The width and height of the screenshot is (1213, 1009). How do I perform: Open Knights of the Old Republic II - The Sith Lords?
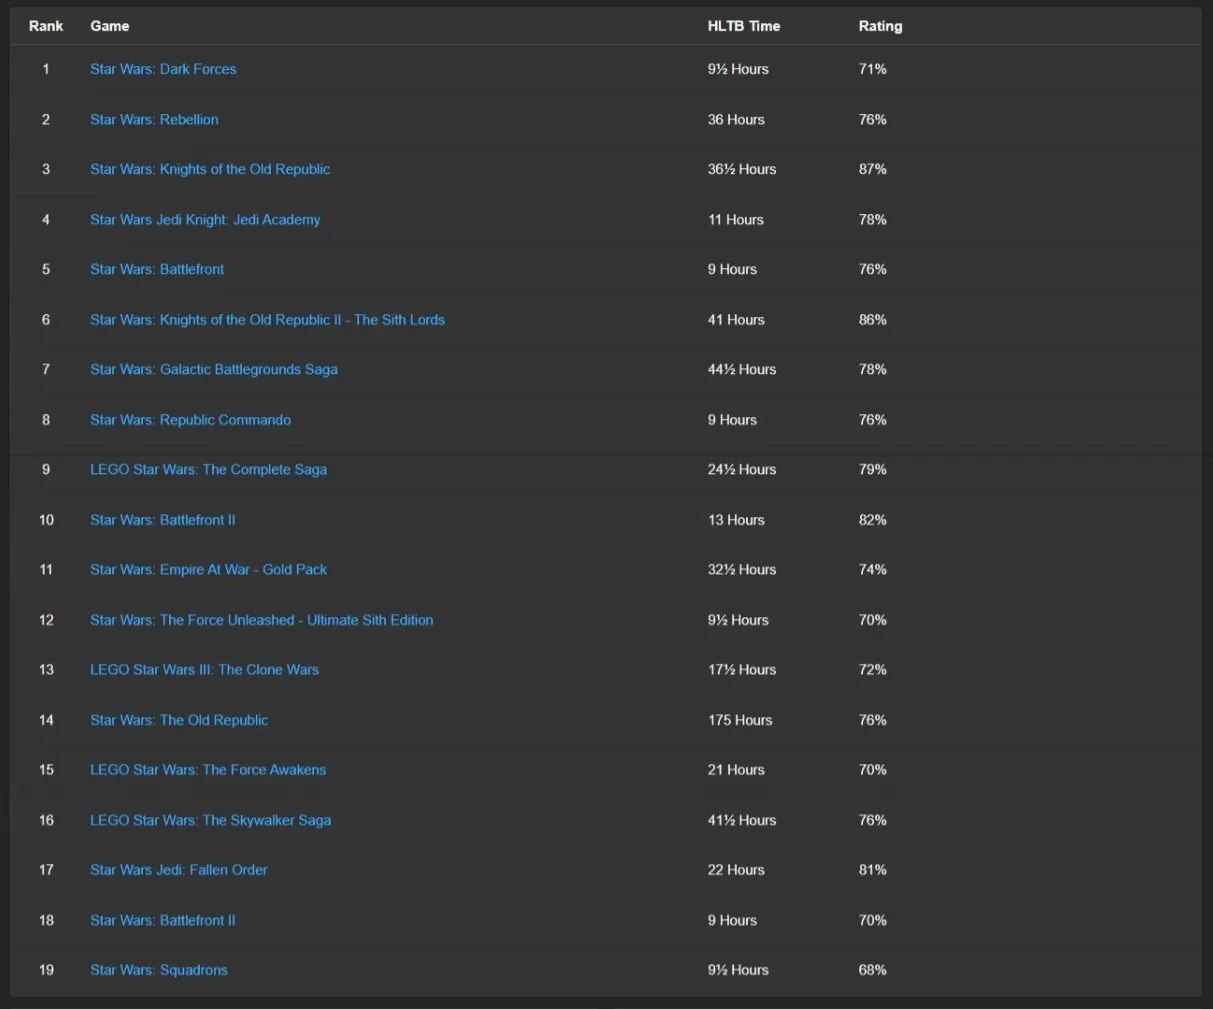267,319
